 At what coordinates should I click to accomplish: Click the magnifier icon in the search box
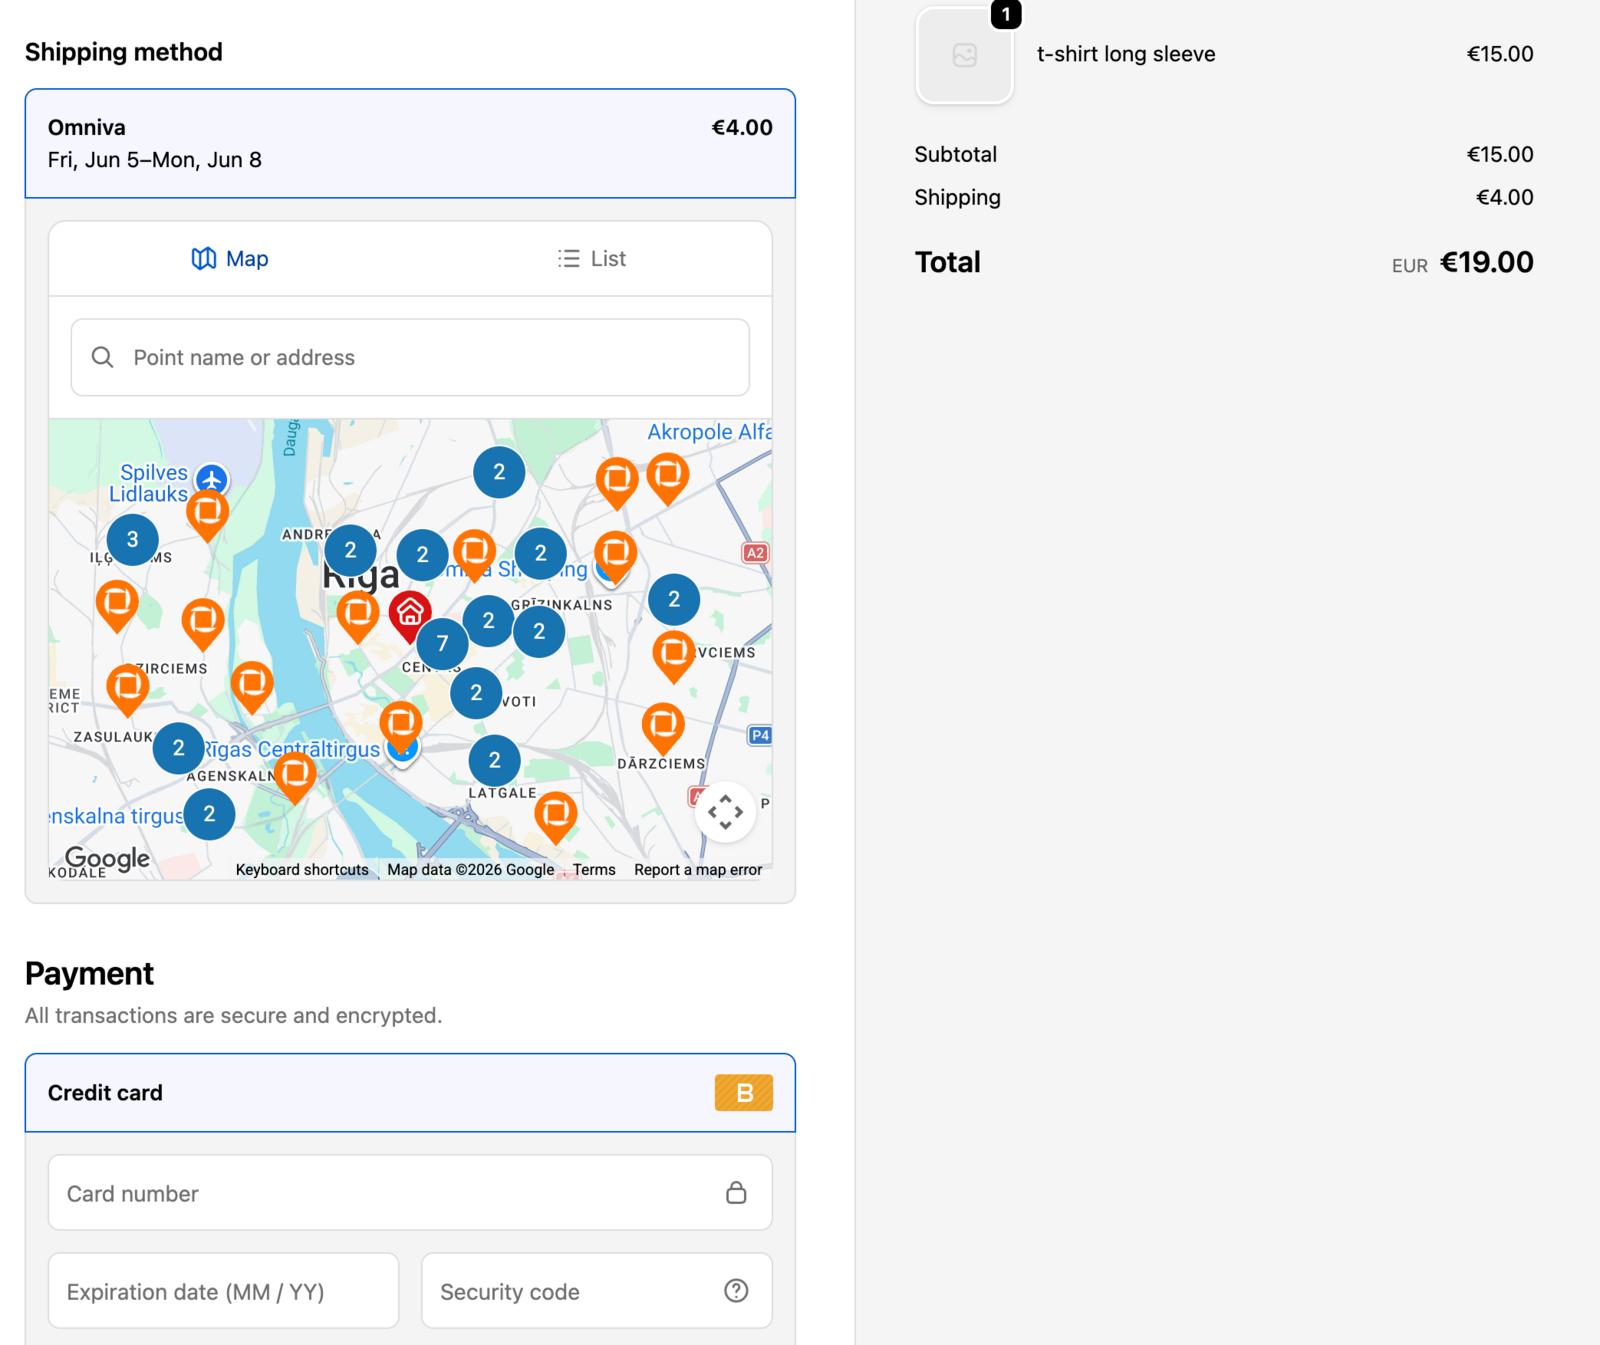[x=102, y=357]
